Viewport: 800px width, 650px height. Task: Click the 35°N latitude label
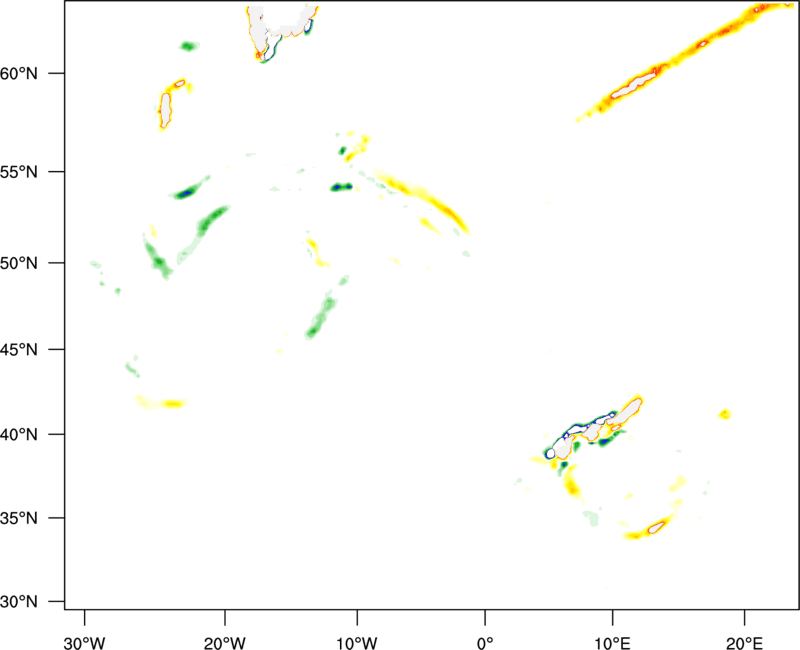19,518
